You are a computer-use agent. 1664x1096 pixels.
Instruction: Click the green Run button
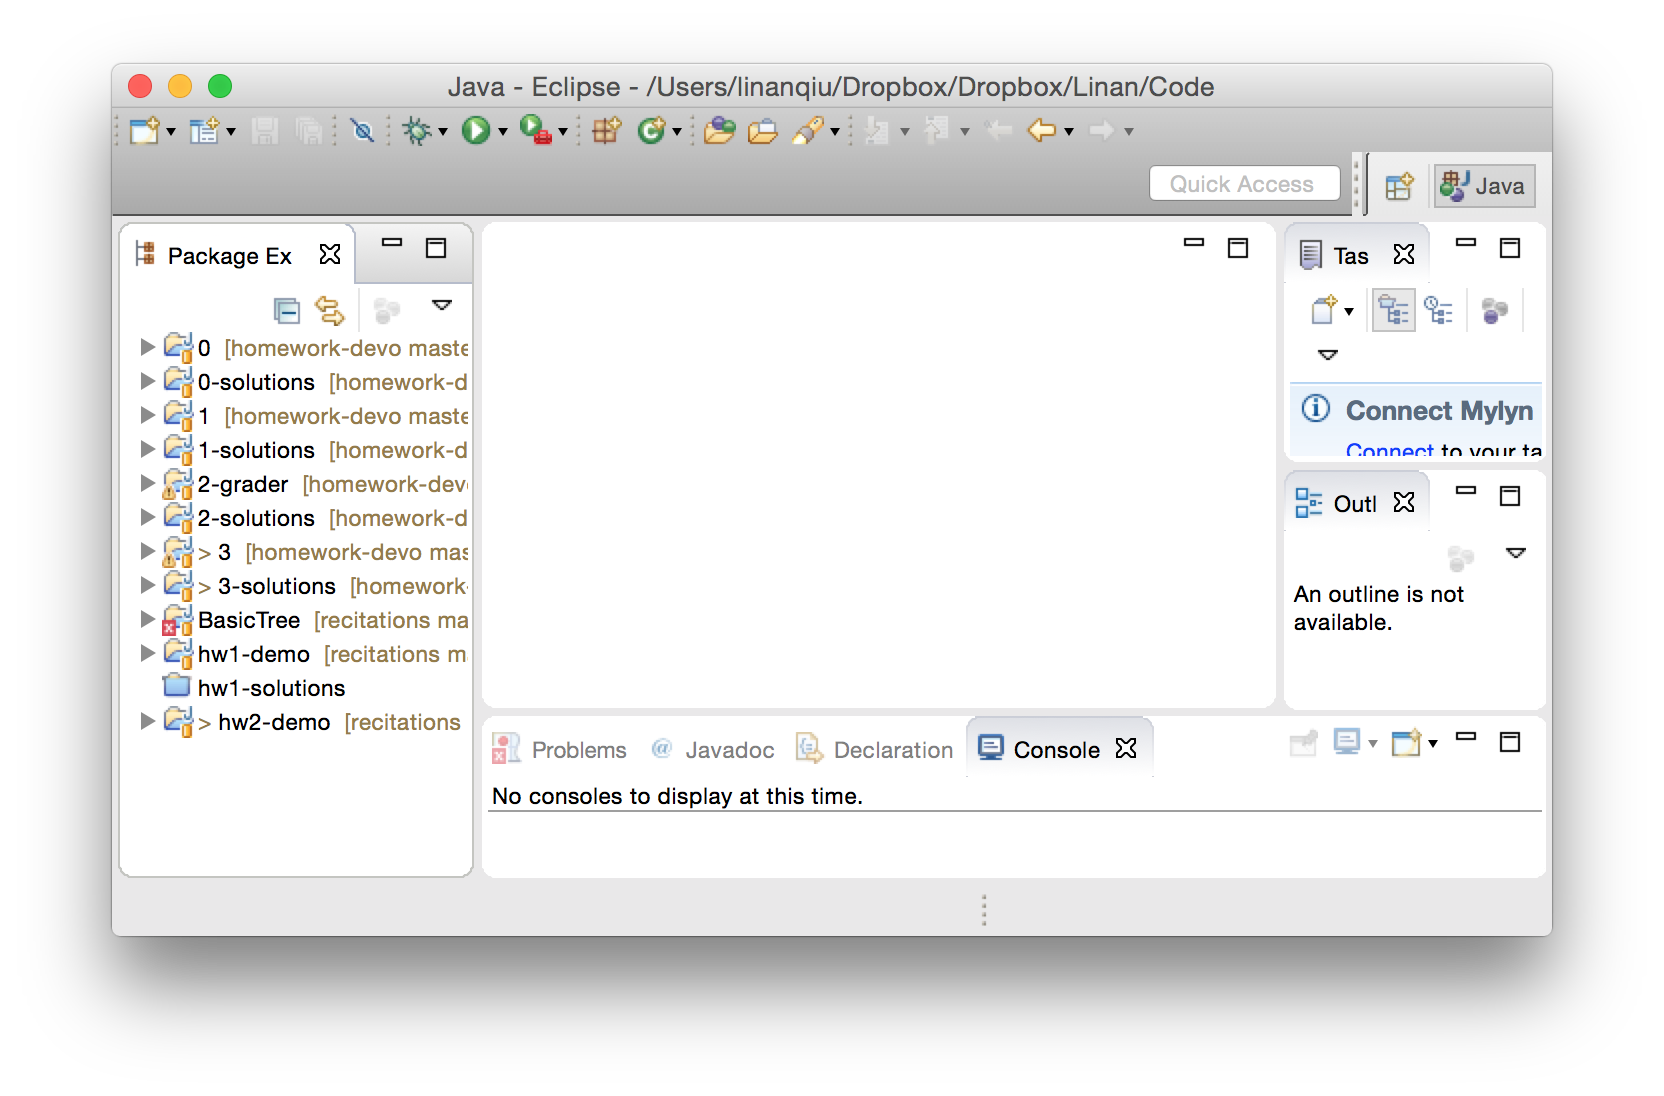pyautogui.click(x=476, y=131)
